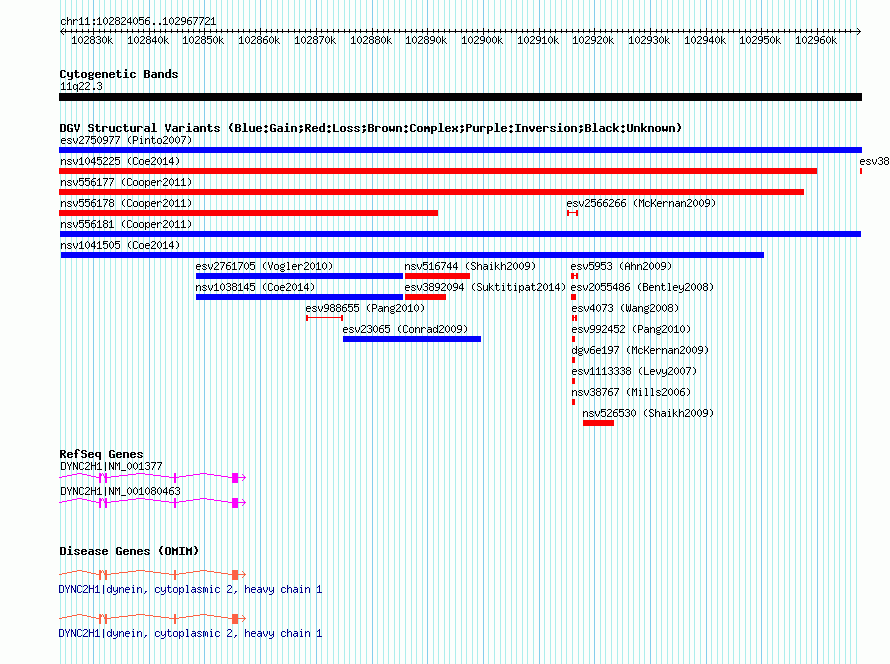Viewport: 890px width, 664px height.
Task: Click the esv2750977 (Pinto2007) label text
Action: (x=126, y=140)
